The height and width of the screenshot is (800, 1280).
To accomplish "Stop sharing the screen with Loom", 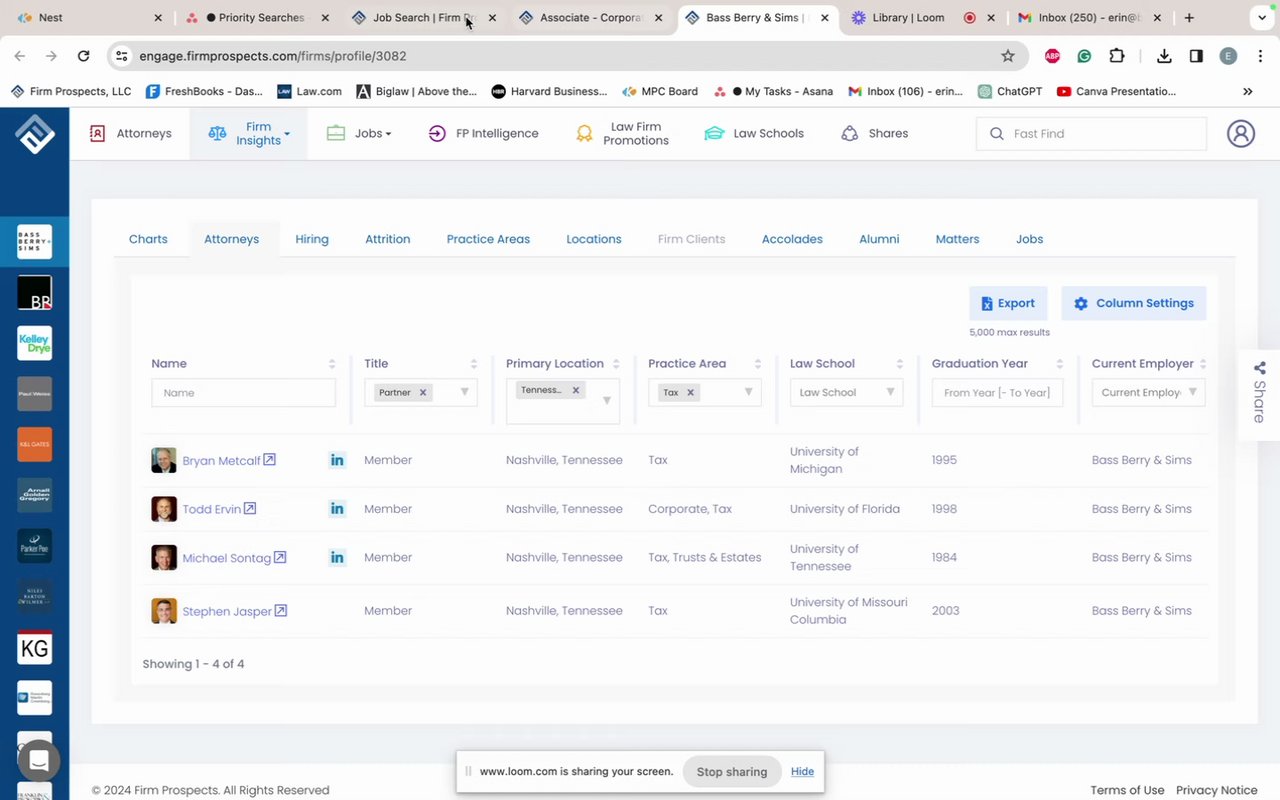I will tap(732, 772).
